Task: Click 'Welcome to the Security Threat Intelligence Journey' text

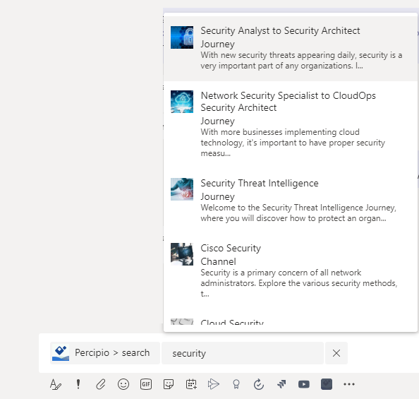Action: pyautogui.click(x=298, y=213)
